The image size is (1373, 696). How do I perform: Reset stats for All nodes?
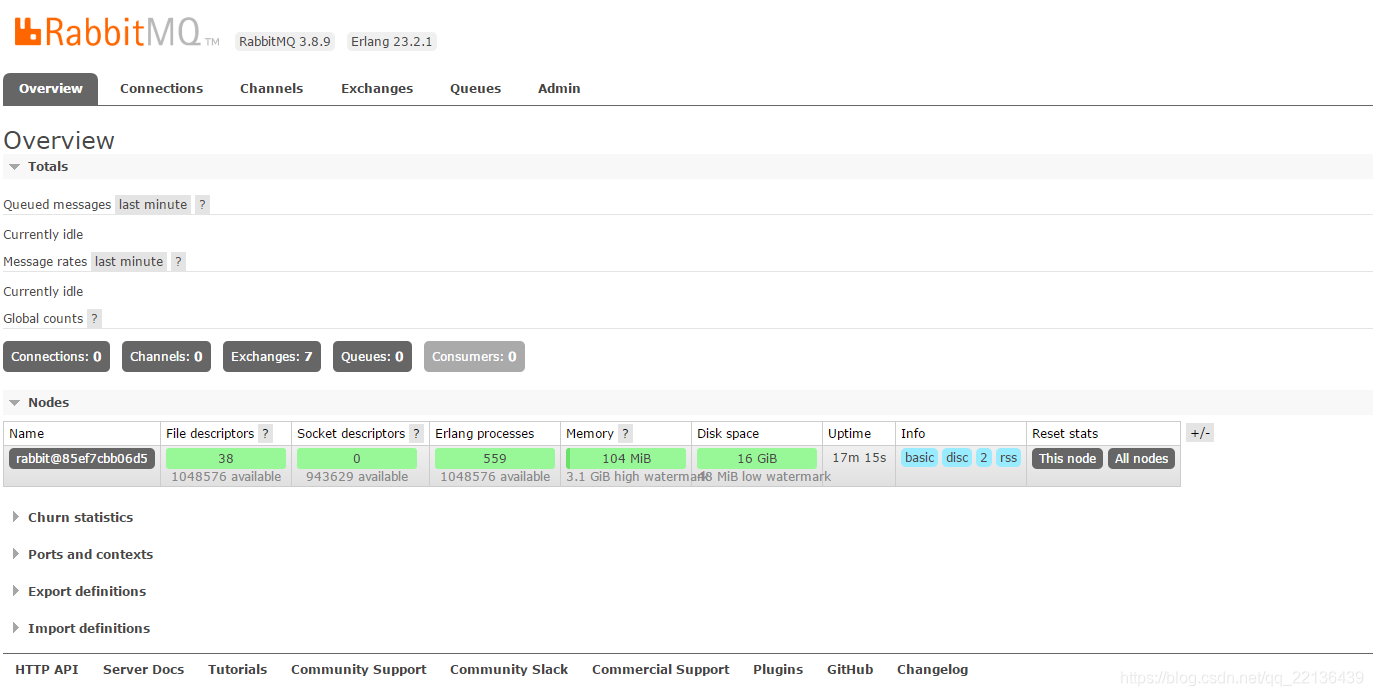click(1141, 458)
